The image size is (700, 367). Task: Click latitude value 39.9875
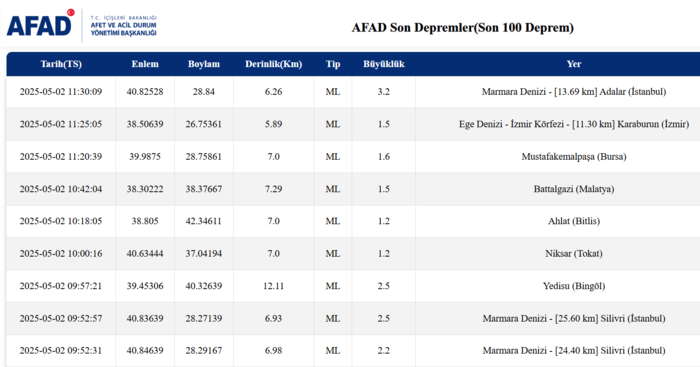[145, 157]
